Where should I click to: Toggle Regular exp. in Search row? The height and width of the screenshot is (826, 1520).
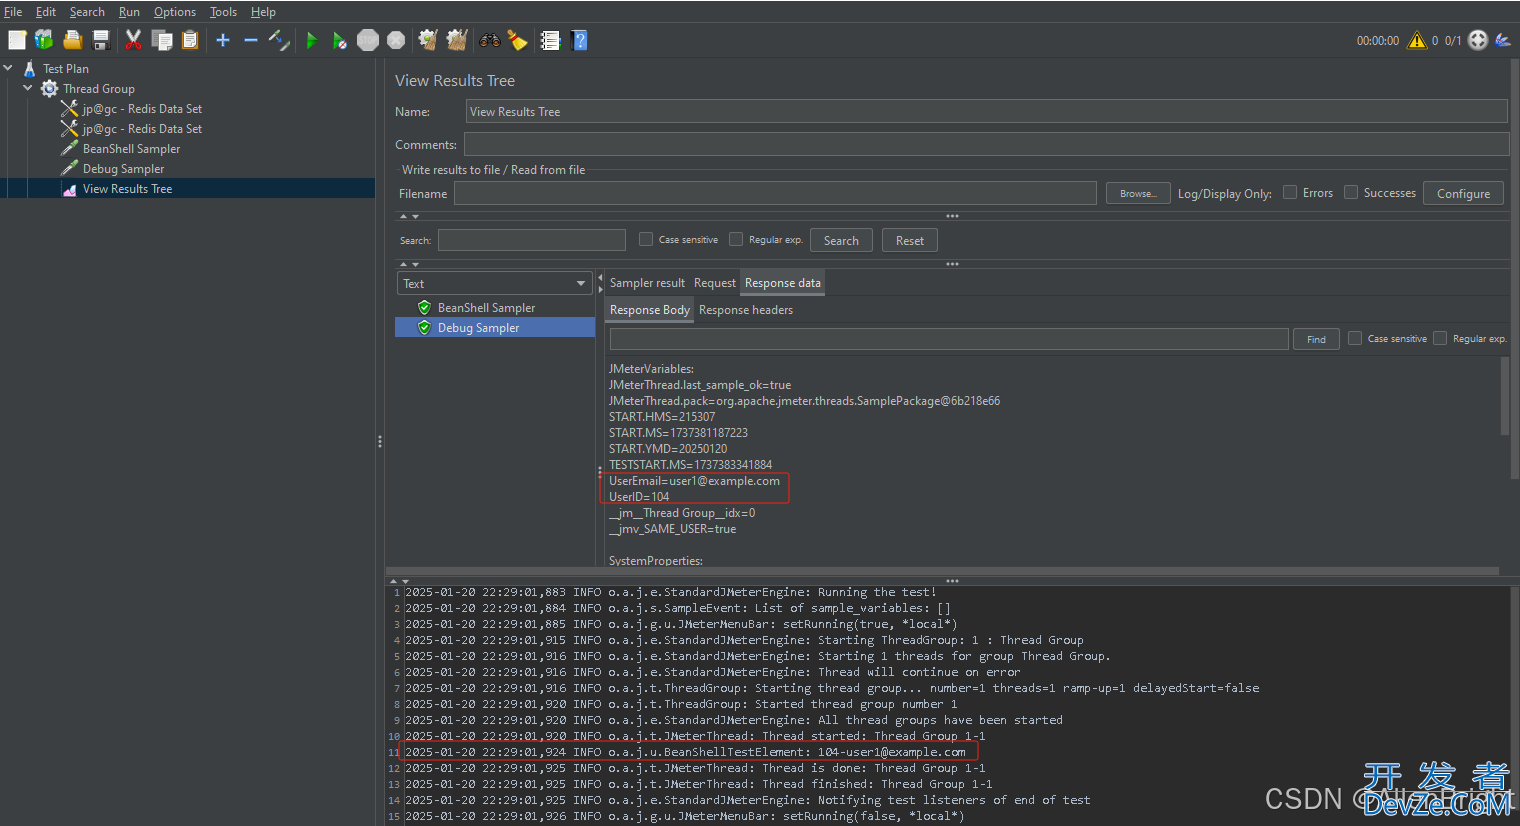pos(736,239)
